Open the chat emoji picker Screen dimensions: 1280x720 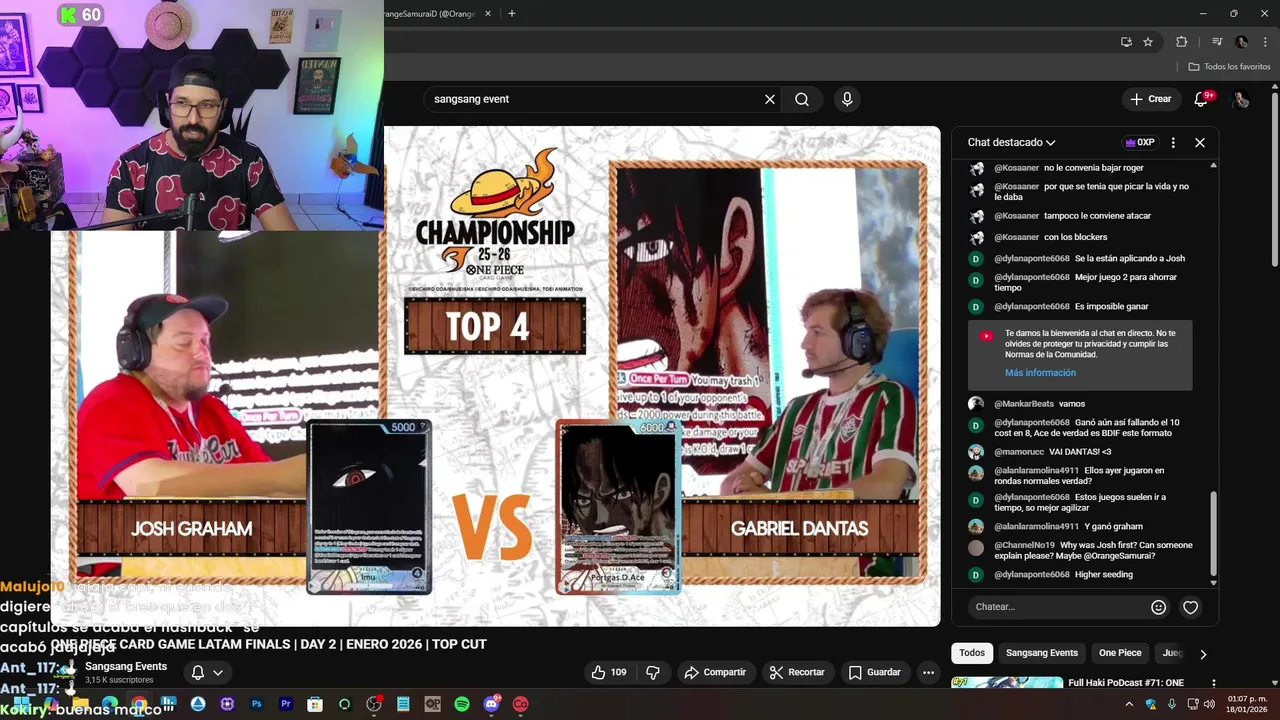1158,607
